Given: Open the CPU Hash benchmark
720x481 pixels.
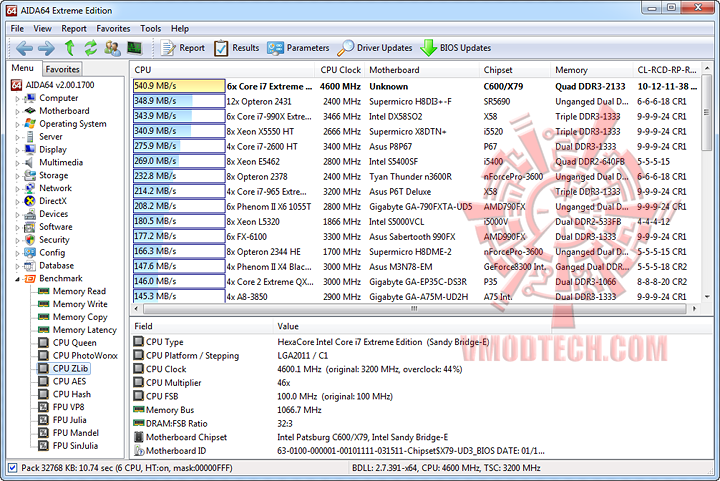Looking at the screenshot, I should [64, 394].
